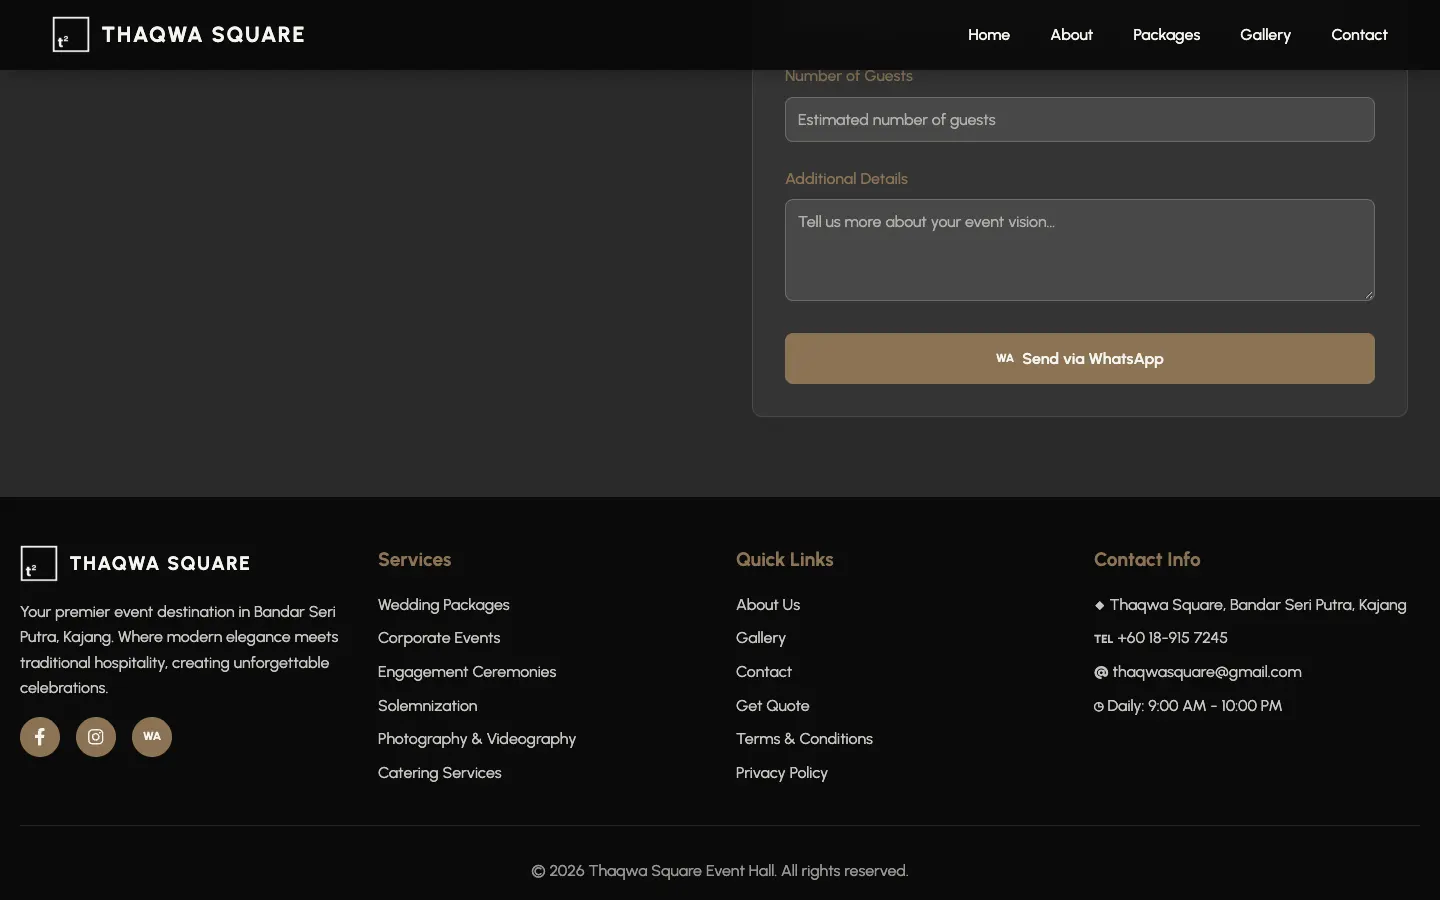This screenshot has height=900, width=1440.
Task: Follow the Gallery quick link in footer
Action: 761,638
